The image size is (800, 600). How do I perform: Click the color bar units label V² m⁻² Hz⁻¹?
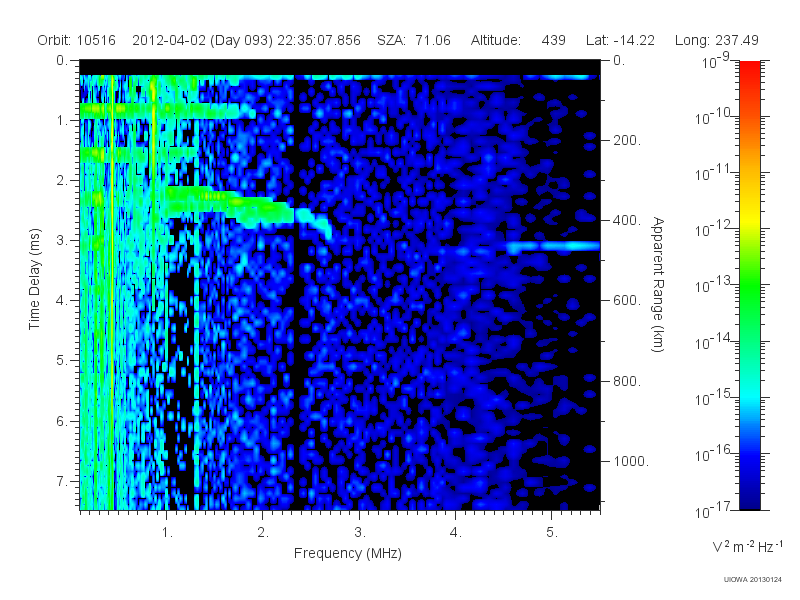[747, 546]
